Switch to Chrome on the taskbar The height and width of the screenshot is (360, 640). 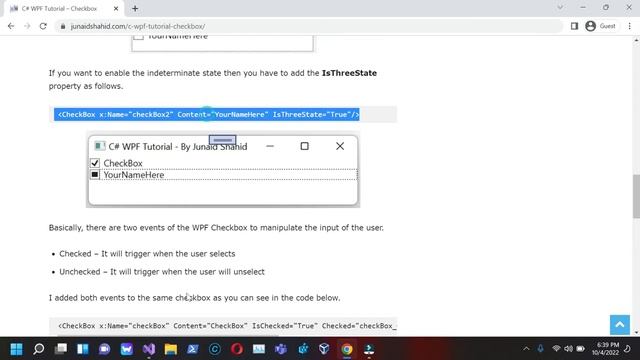tap(347, 349)
